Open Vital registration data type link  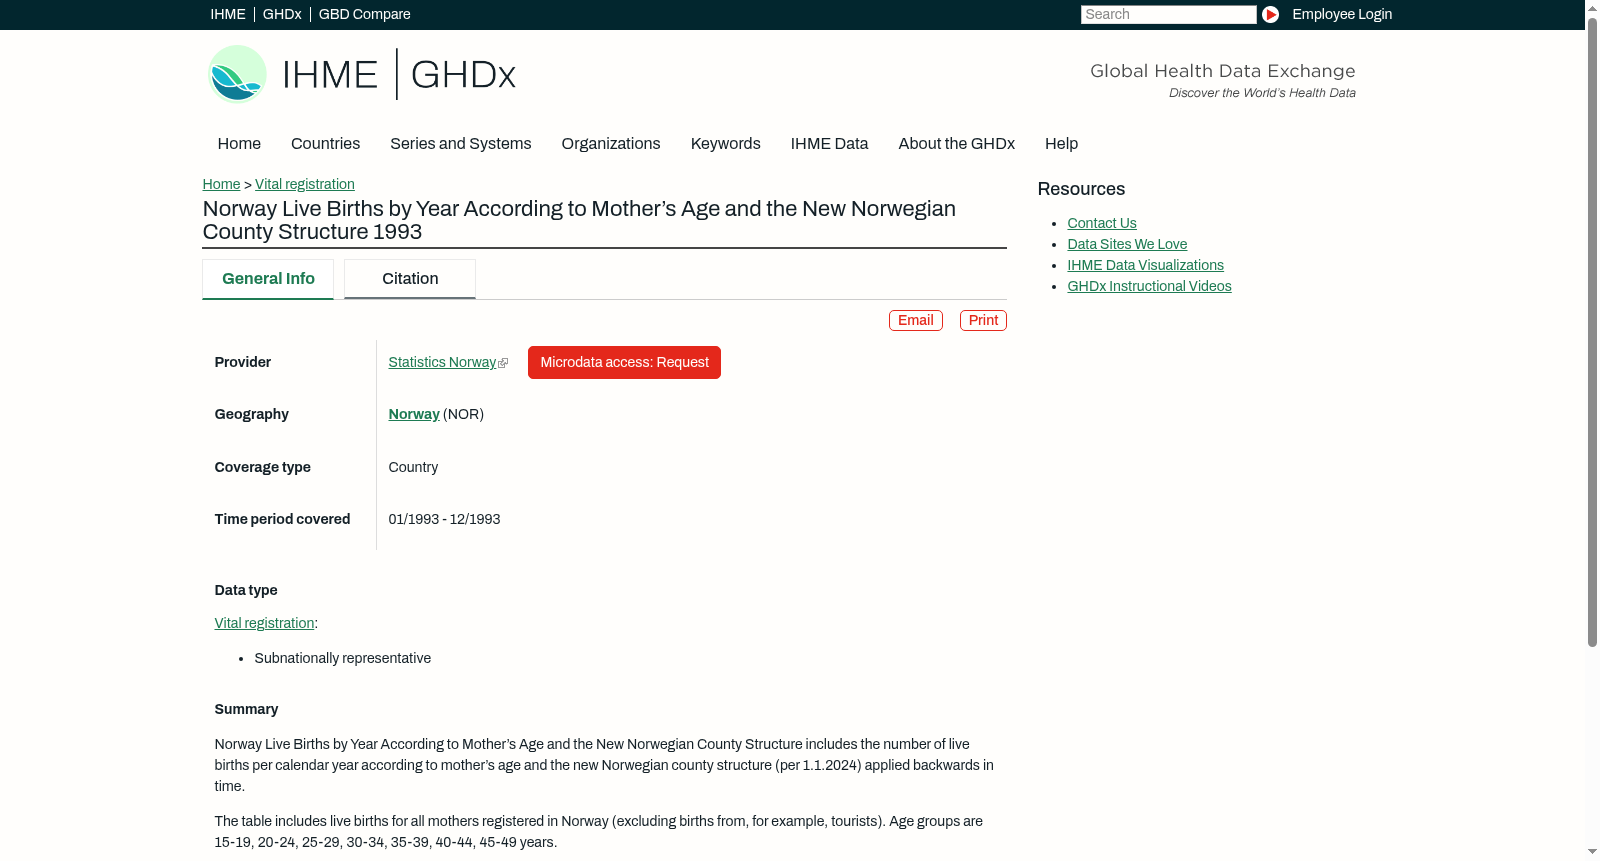(264, 623)
